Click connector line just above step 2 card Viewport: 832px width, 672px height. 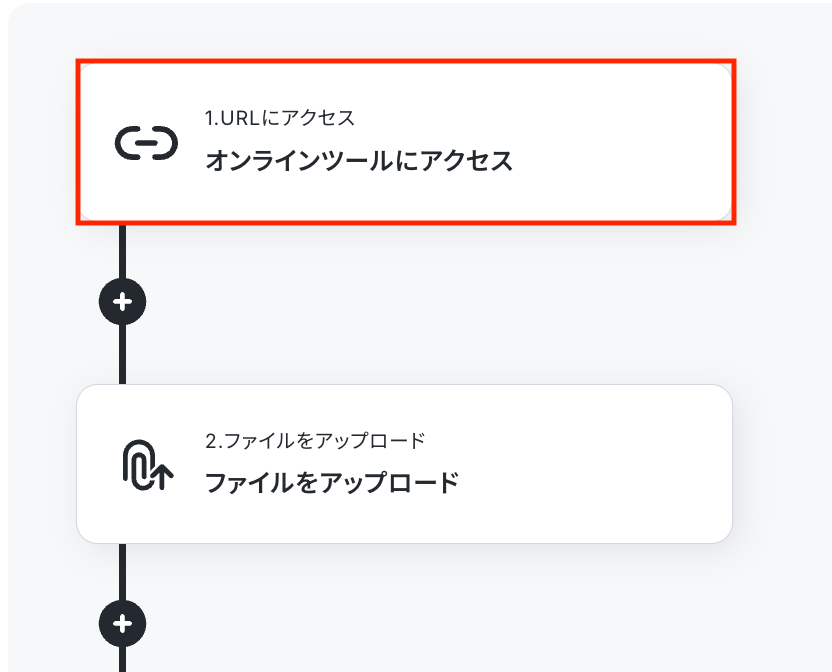tap(123, 355)
